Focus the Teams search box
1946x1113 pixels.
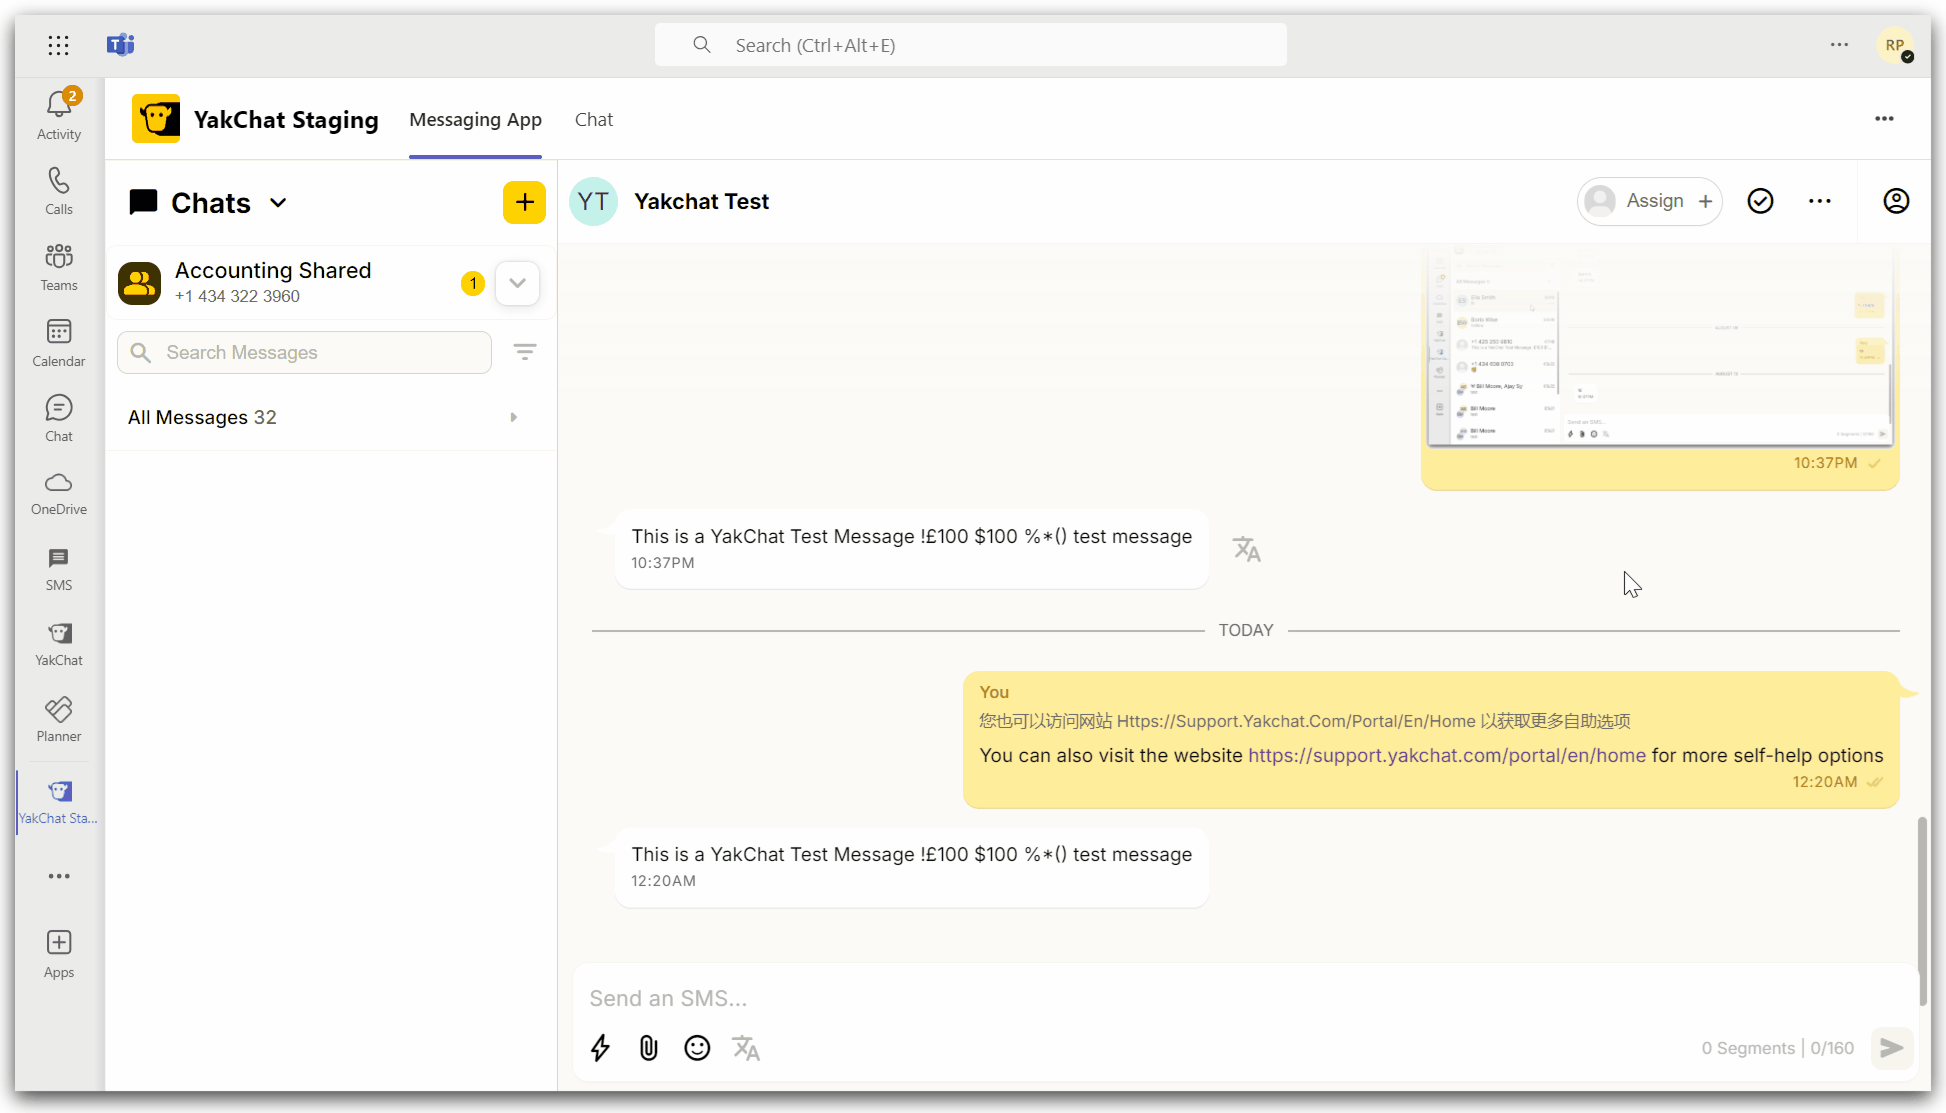click(x=970, y=45)
